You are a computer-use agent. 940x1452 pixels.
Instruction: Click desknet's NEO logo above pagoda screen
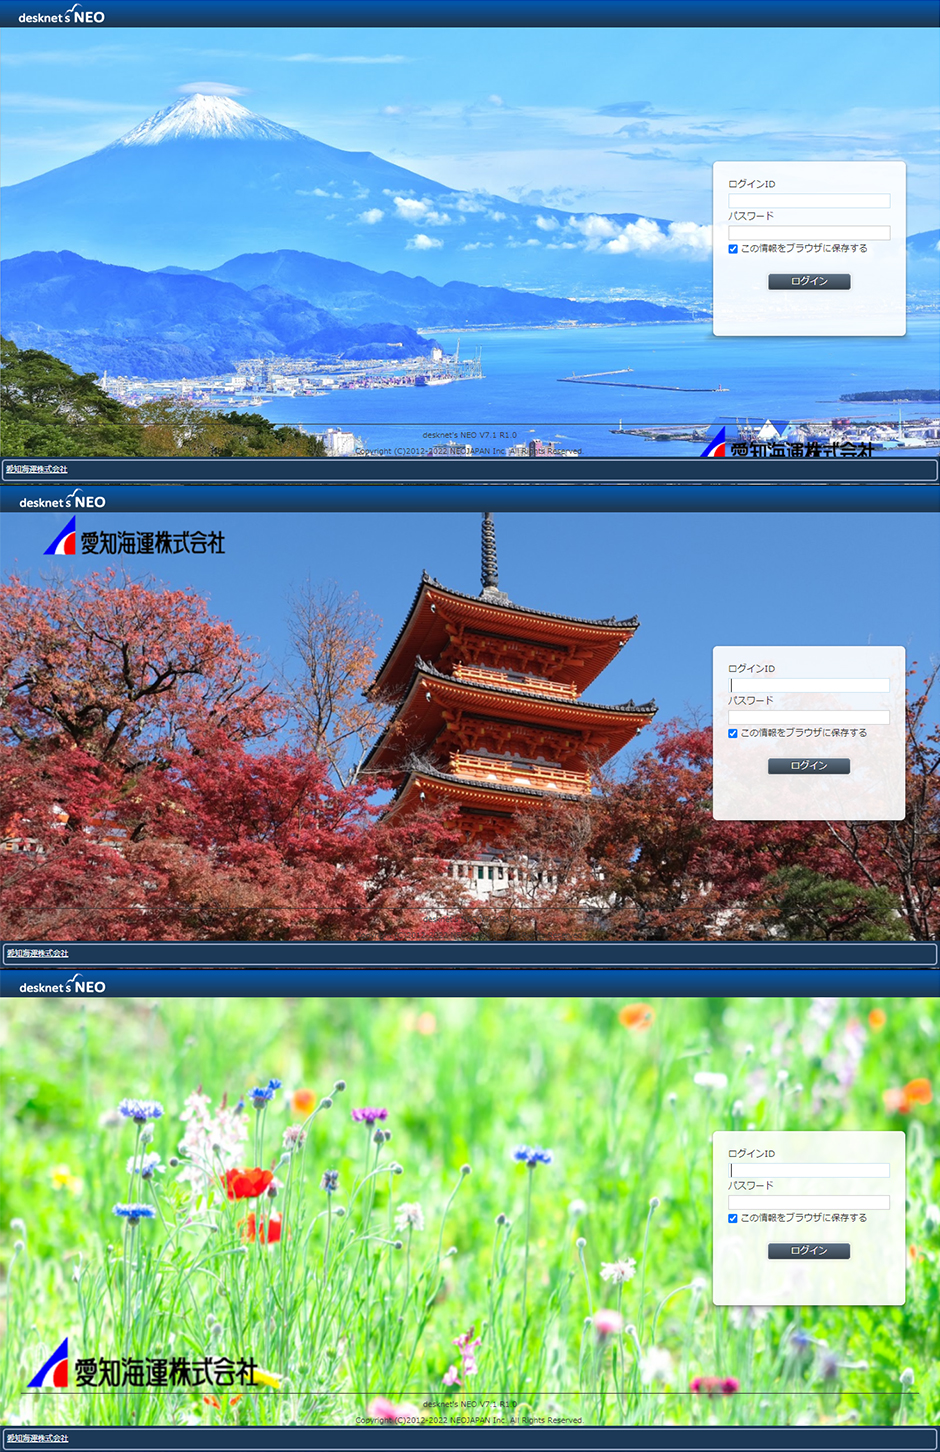[62, 501]
